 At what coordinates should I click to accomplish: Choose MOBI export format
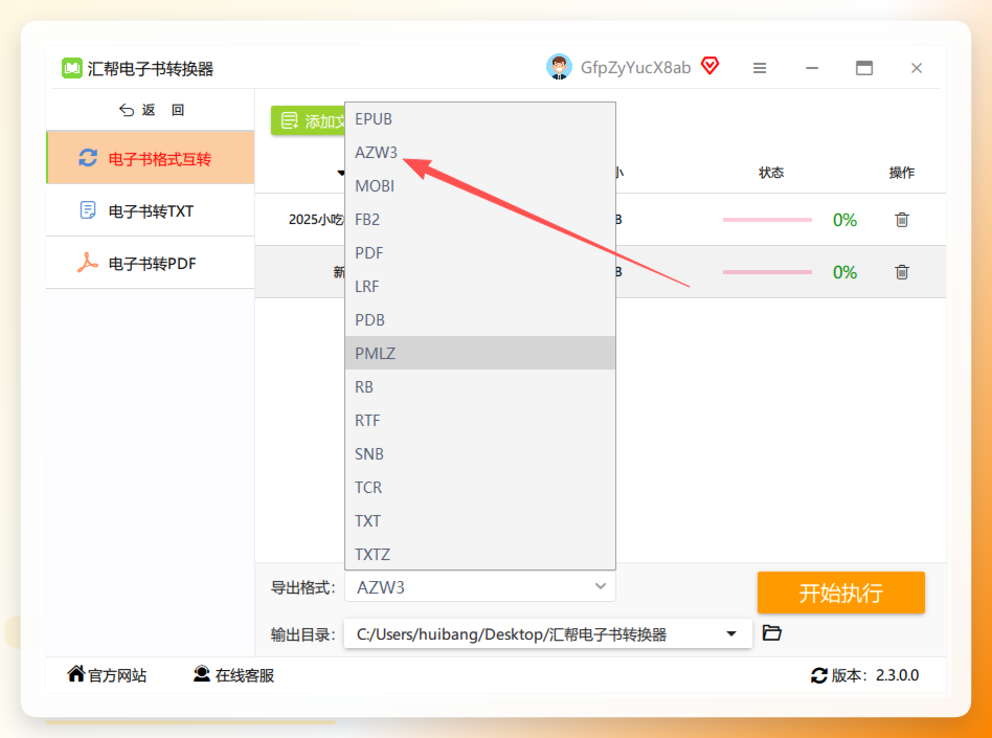(x=480, y=186)
